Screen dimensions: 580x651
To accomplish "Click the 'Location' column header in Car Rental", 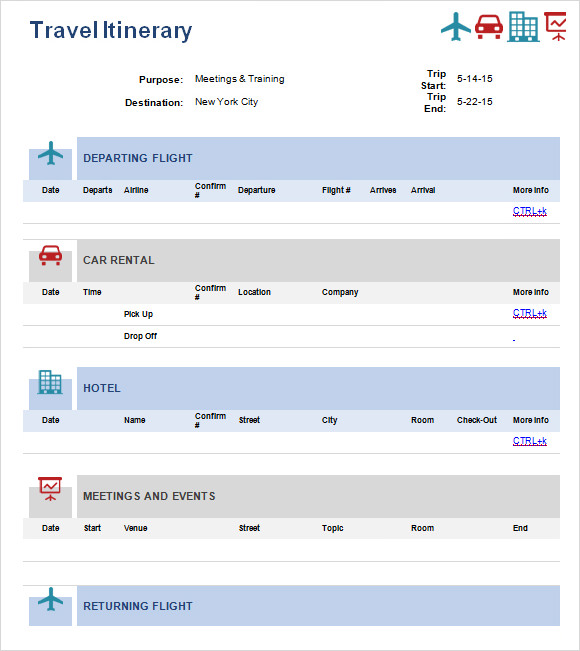I will [254, 292].
